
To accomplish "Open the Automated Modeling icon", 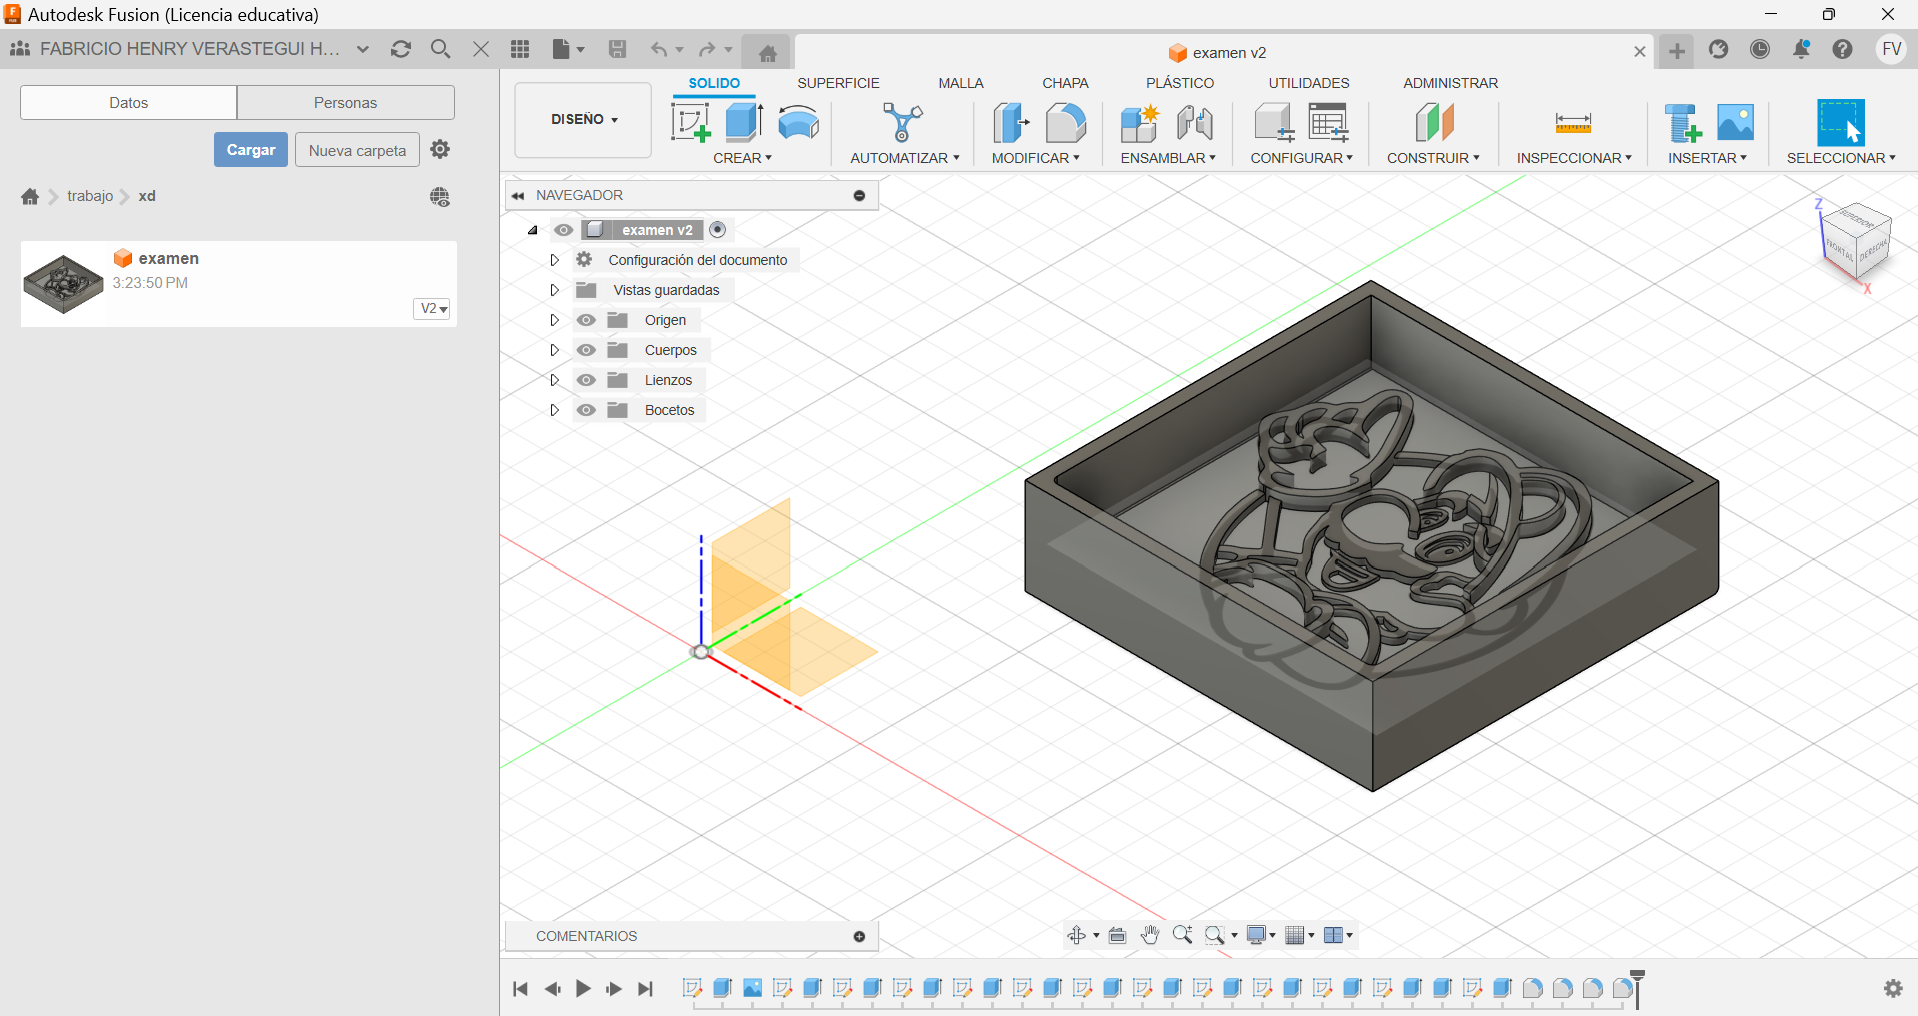I will pos(903,123).
